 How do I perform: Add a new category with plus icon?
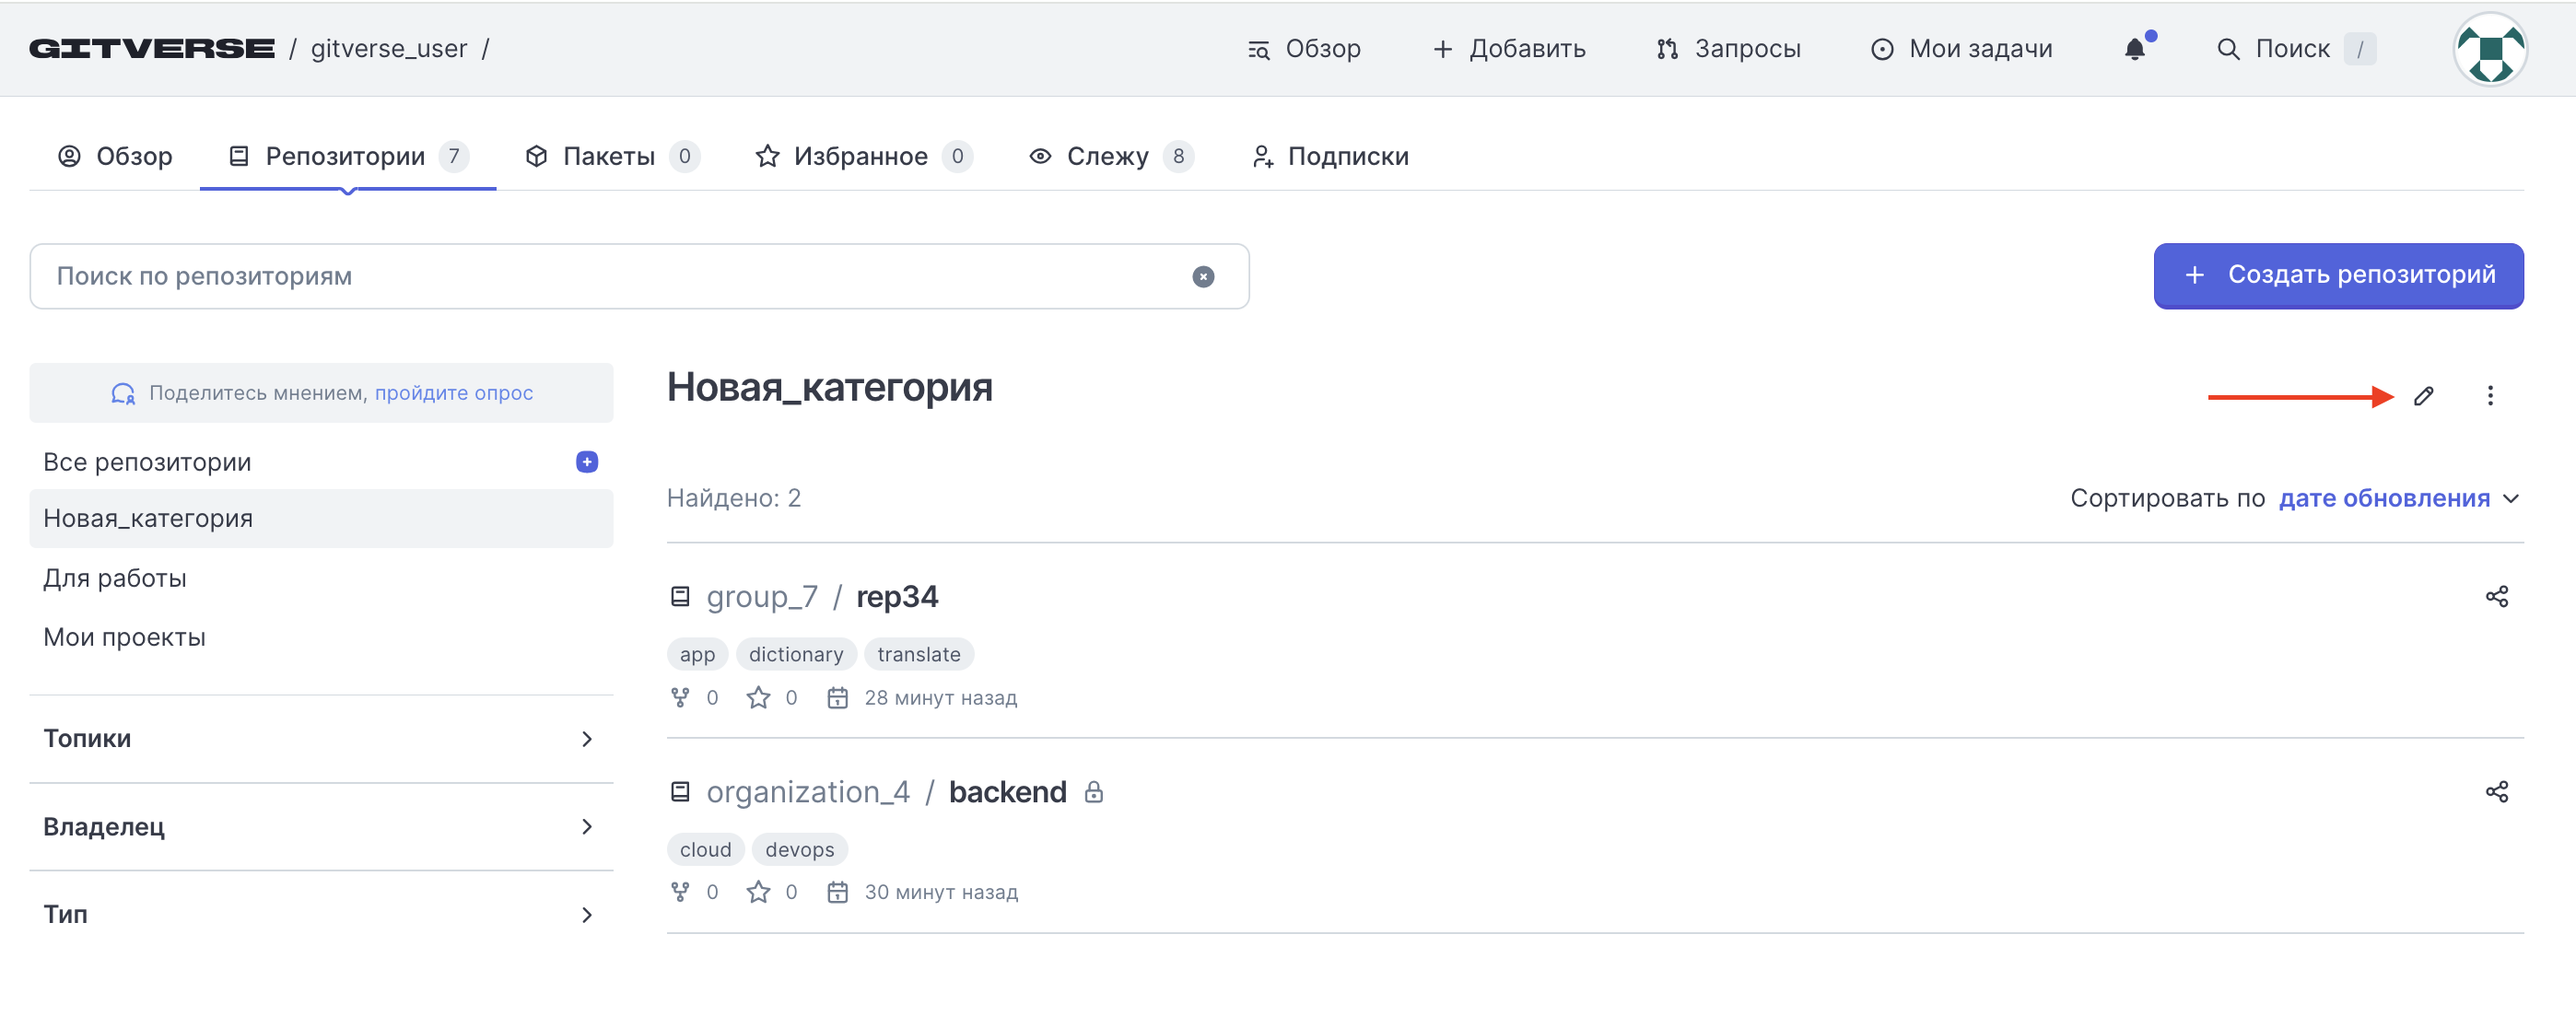click(x=587, y=462)
